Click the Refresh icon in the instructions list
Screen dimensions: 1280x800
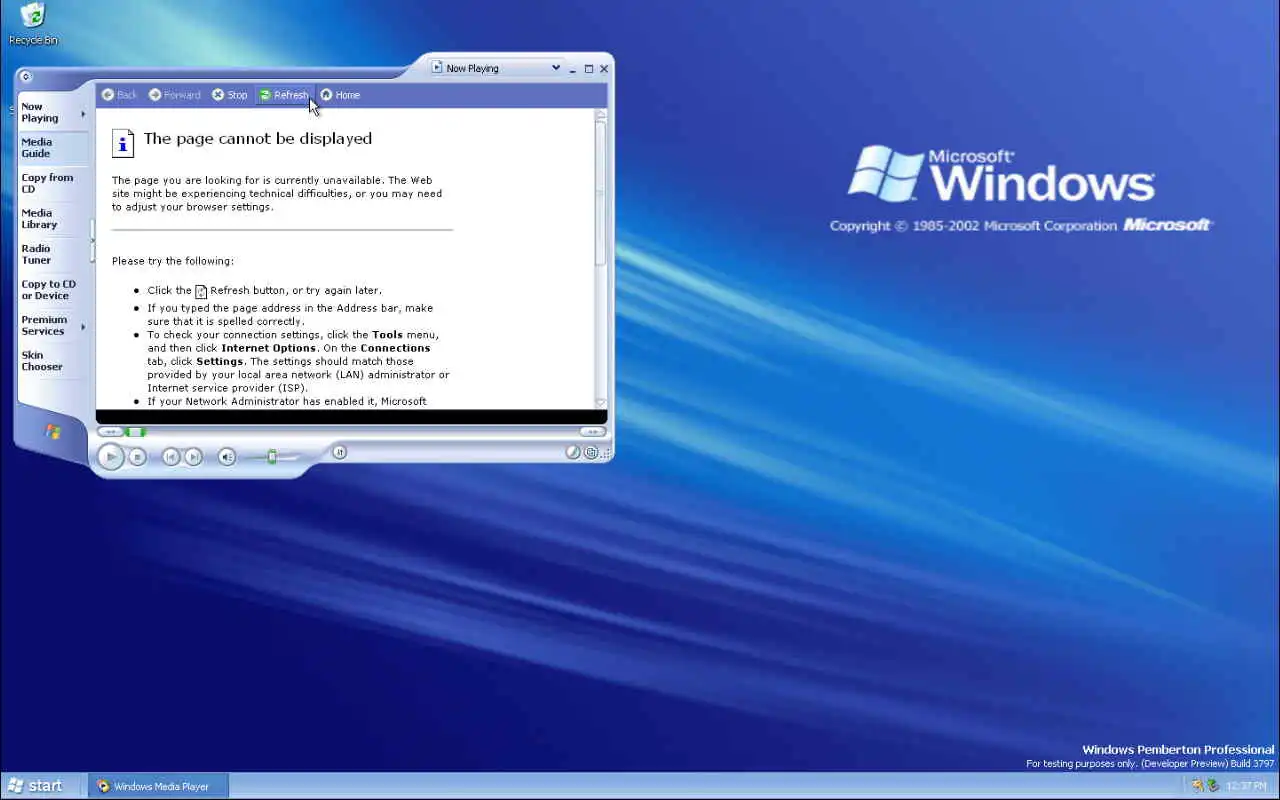coord(201,291)
